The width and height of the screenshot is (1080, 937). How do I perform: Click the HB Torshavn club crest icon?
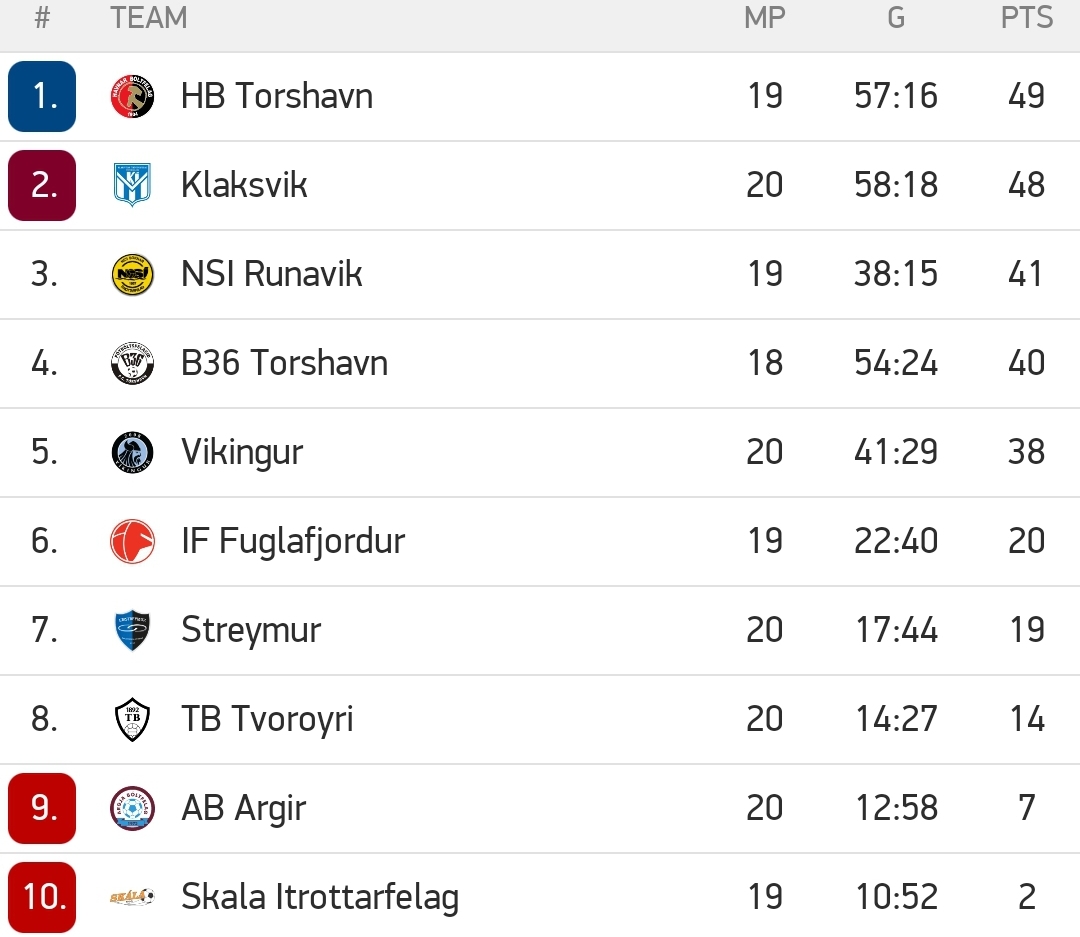coord(131,96)
